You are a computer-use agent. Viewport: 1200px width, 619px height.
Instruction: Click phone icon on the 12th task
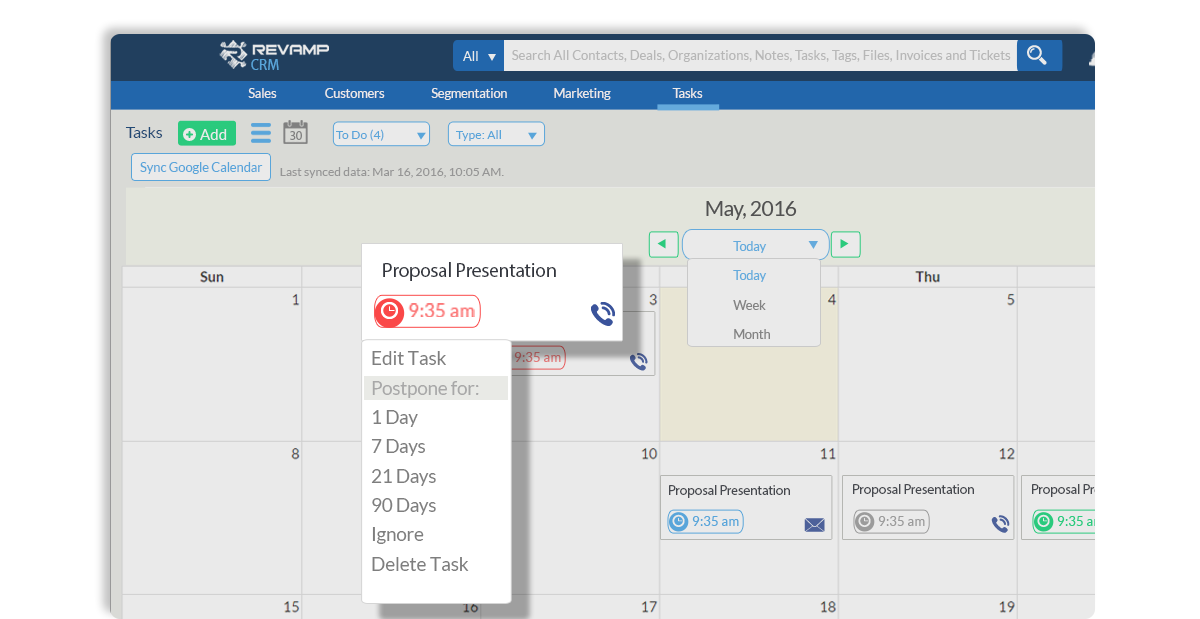tap(1000, 524)
